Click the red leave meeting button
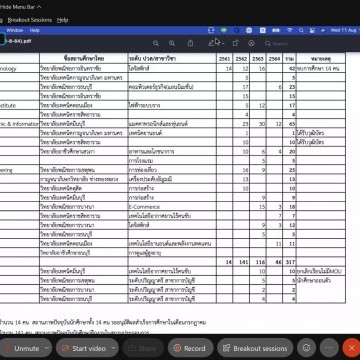This screenshot has height=360, width=360. tap(351, 348)
